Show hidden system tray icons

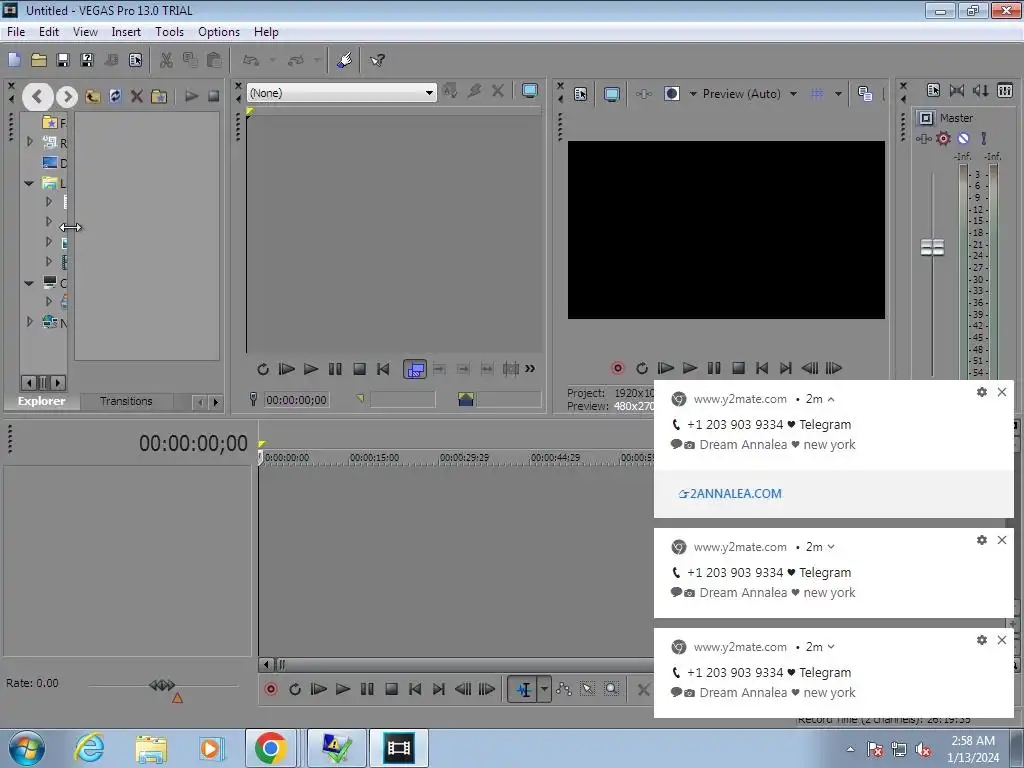point(850,749)
